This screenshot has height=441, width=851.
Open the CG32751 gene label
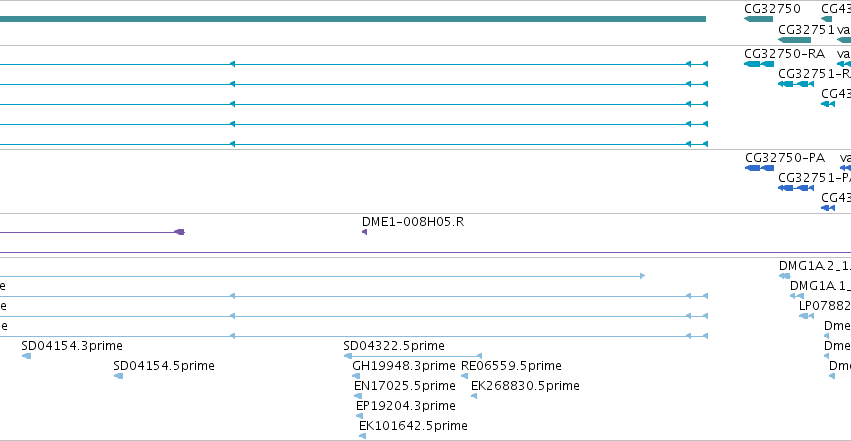point(806,29)
